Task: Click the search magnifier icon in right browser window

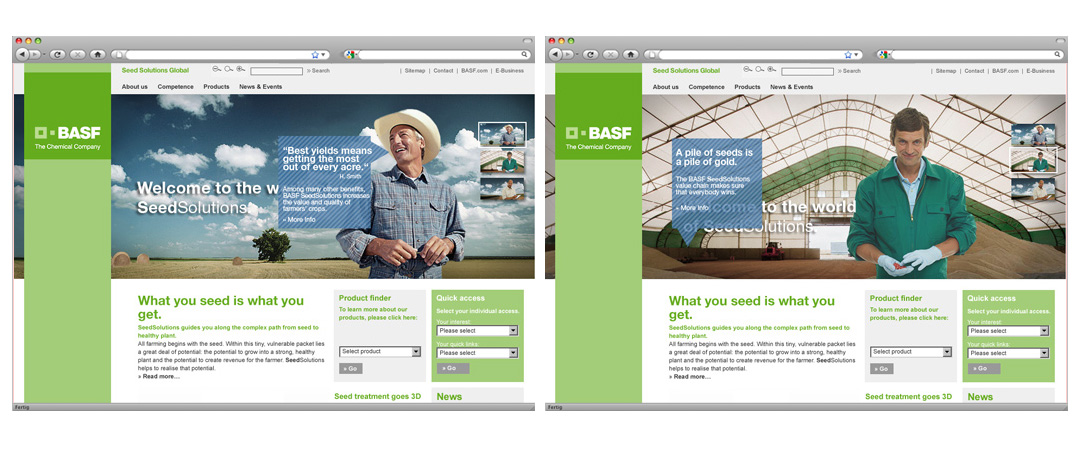Action: tap(1057, 54)
